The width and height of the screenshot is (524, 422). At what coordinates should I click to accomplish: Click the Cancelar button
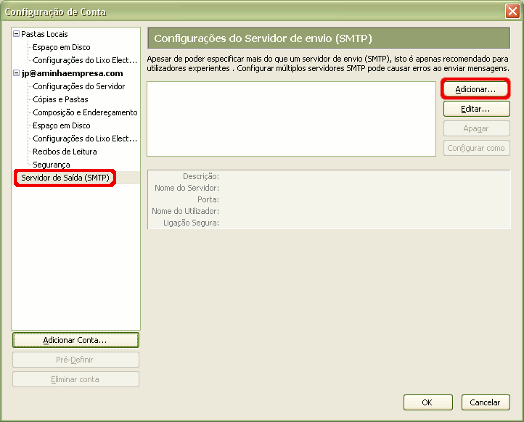485,402
